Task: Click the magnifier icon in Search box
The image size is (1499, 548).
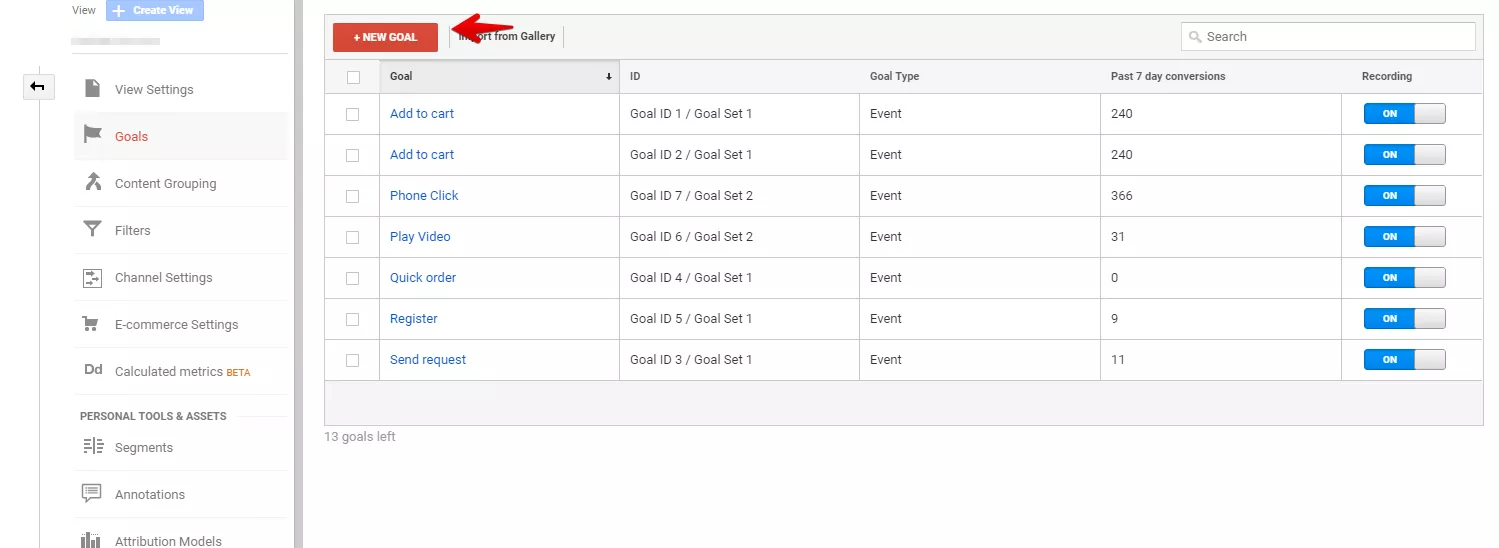Action: (1195, 37)
